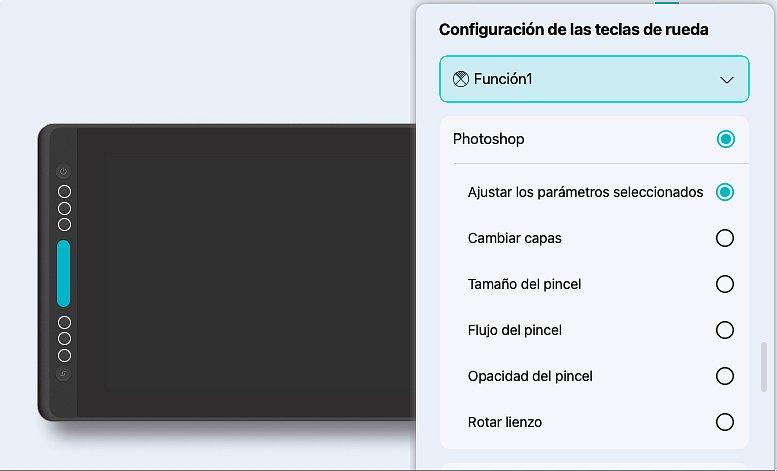Viewport: 777px width, 471px height.
Task: Select the fourth express key below wheel
Action: [64, 322]
